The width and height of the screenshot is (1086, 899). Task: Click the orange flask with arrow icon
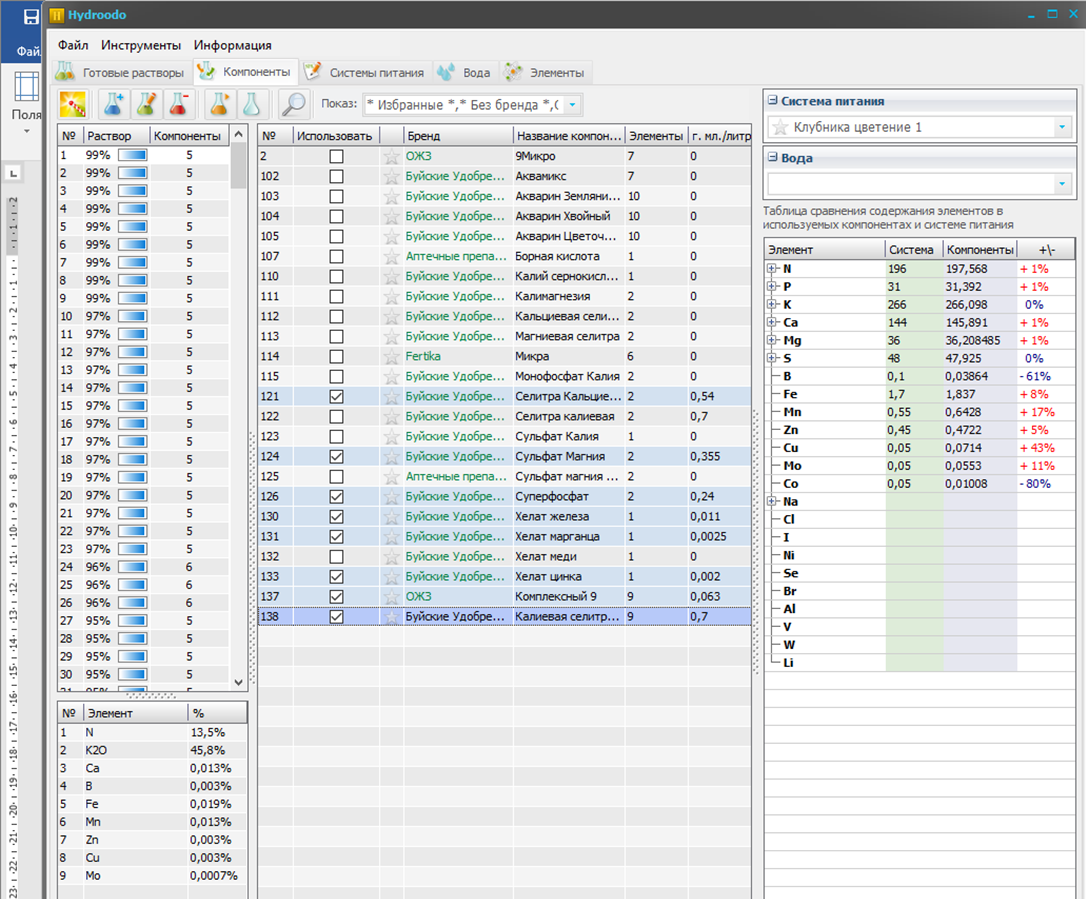(219, 104)
